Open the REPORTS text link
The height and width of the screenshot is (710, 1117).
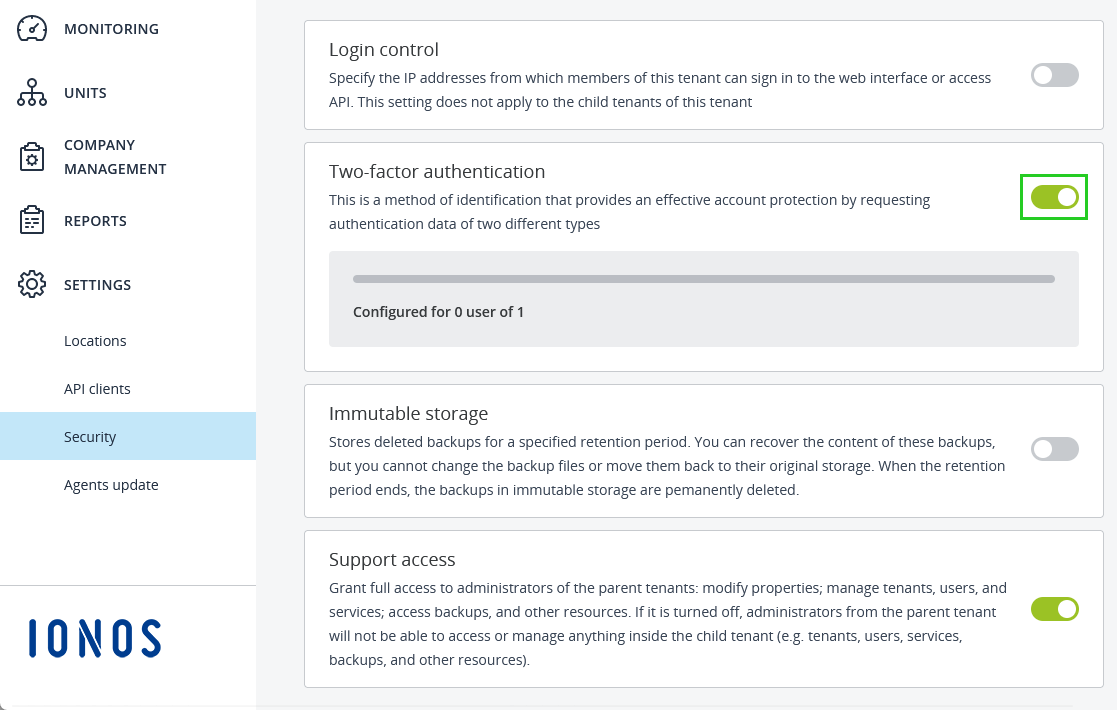tap(95, 221)
